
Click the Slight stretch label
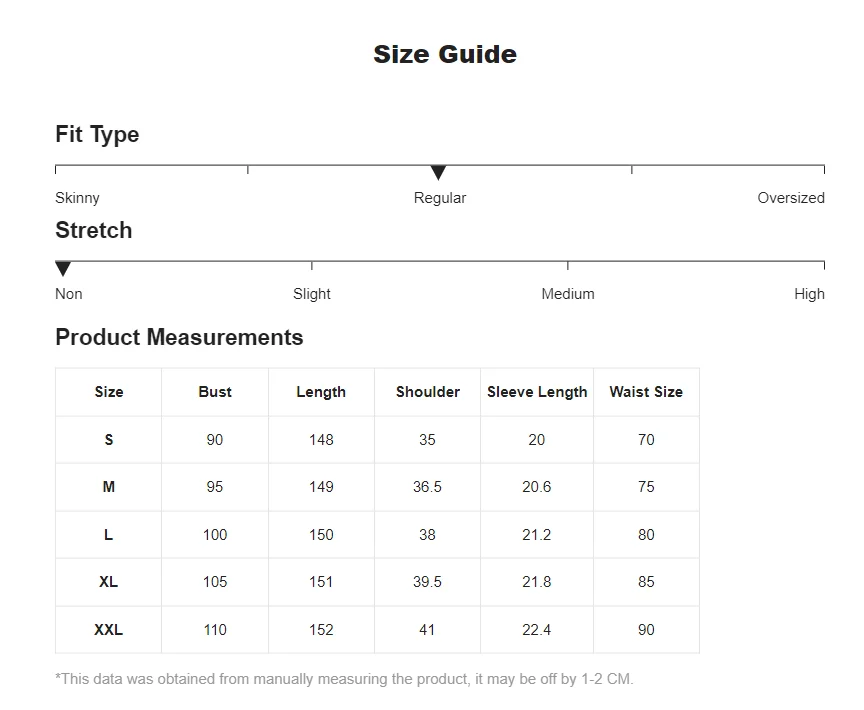coord(312,294)
